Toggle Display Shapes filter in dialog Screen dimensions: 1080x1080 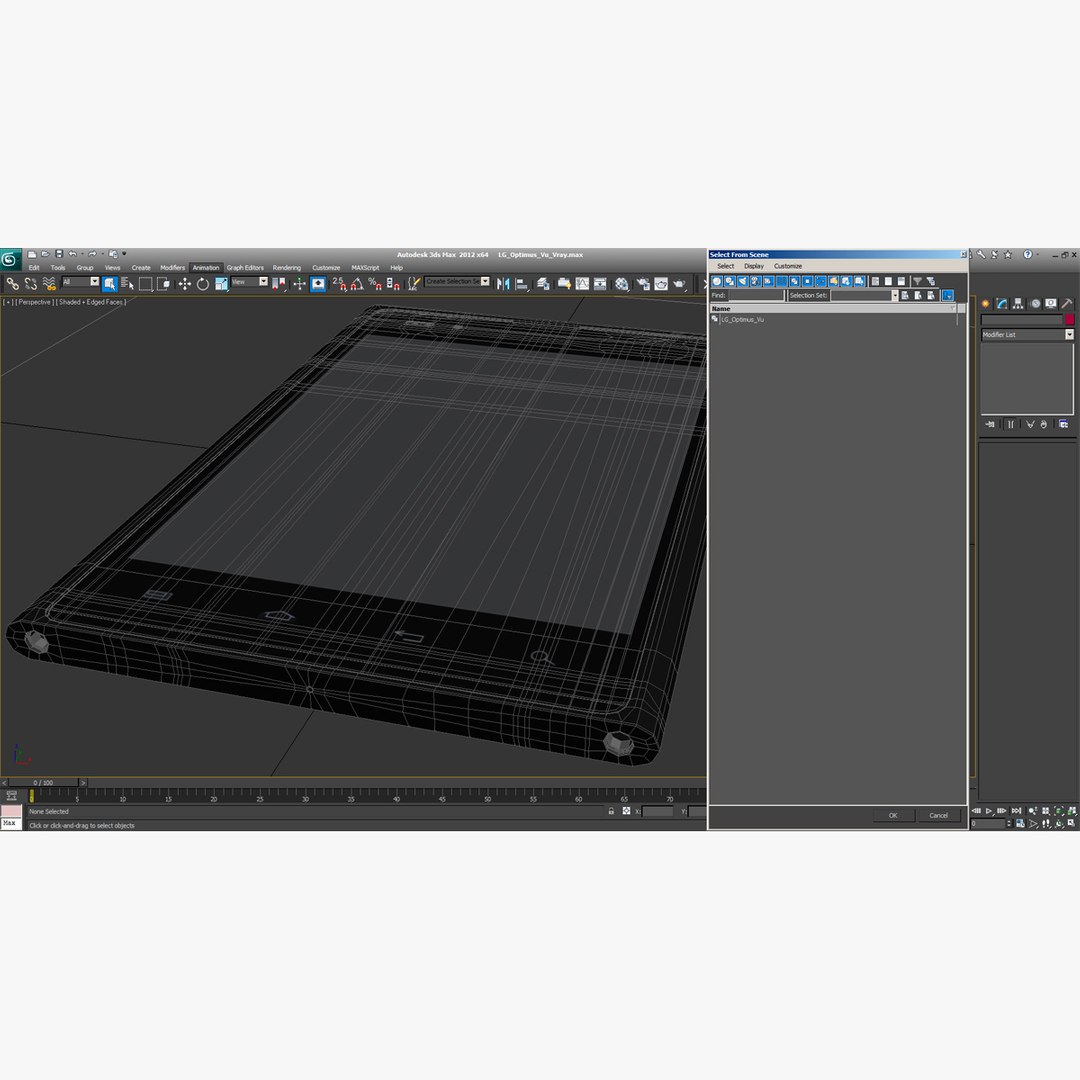[x=730, y=281]
